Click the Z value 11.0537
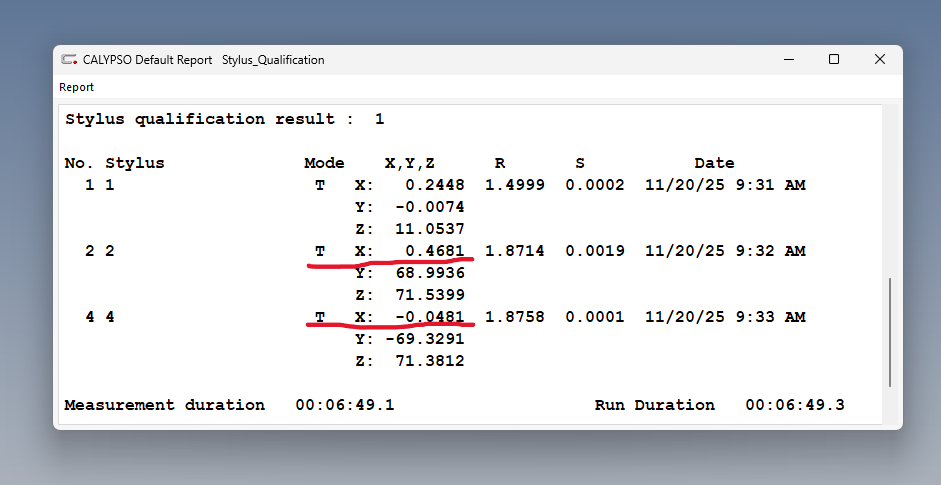 point(430,229)
